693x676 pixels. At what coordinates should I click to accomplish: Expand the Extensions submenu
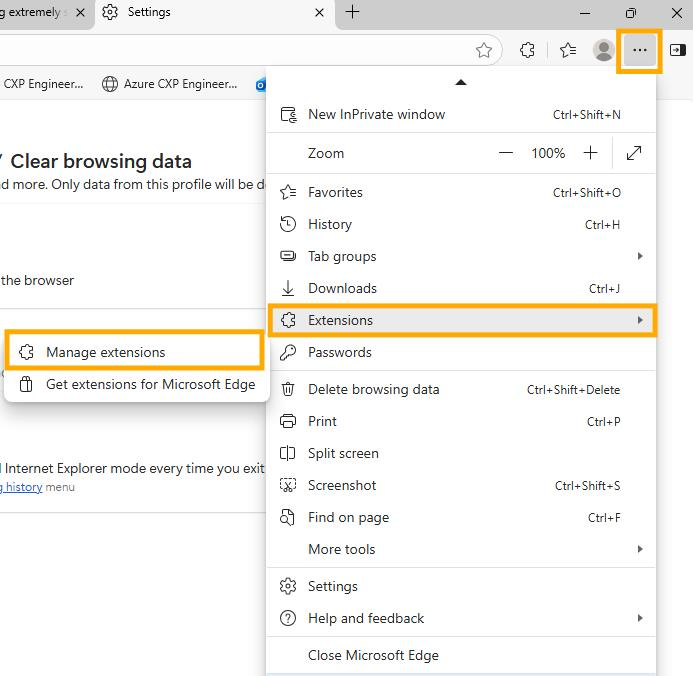[462, 320]
